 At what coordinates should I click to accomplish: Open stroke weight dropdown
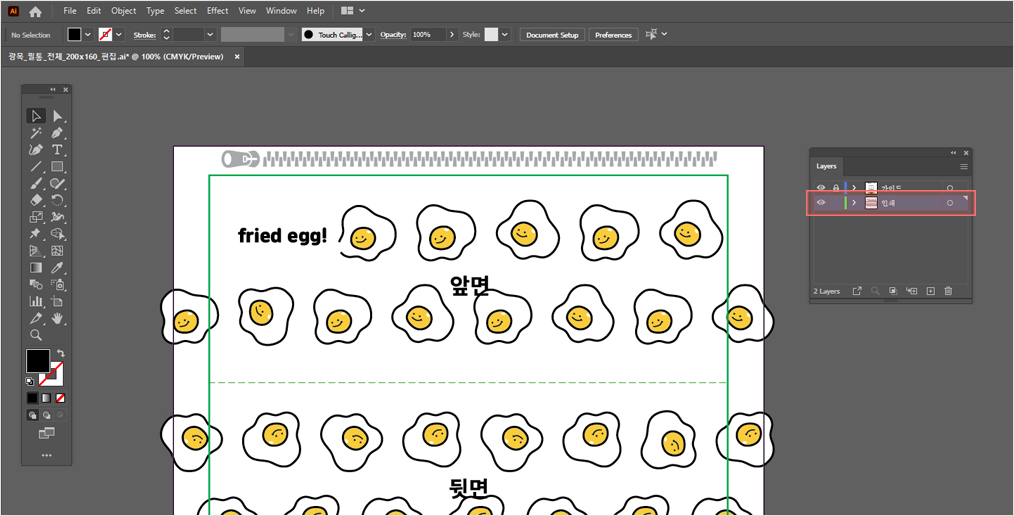tap(210, 35)
